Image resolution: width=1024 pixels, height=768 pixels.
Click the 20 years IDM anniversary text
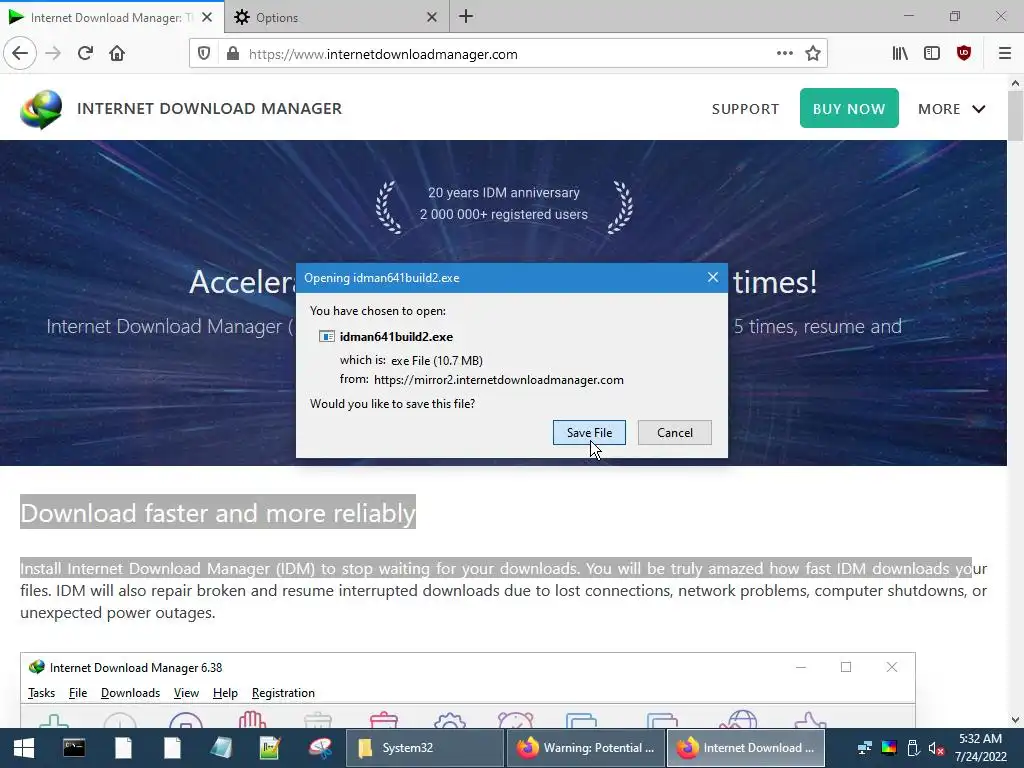504,193
